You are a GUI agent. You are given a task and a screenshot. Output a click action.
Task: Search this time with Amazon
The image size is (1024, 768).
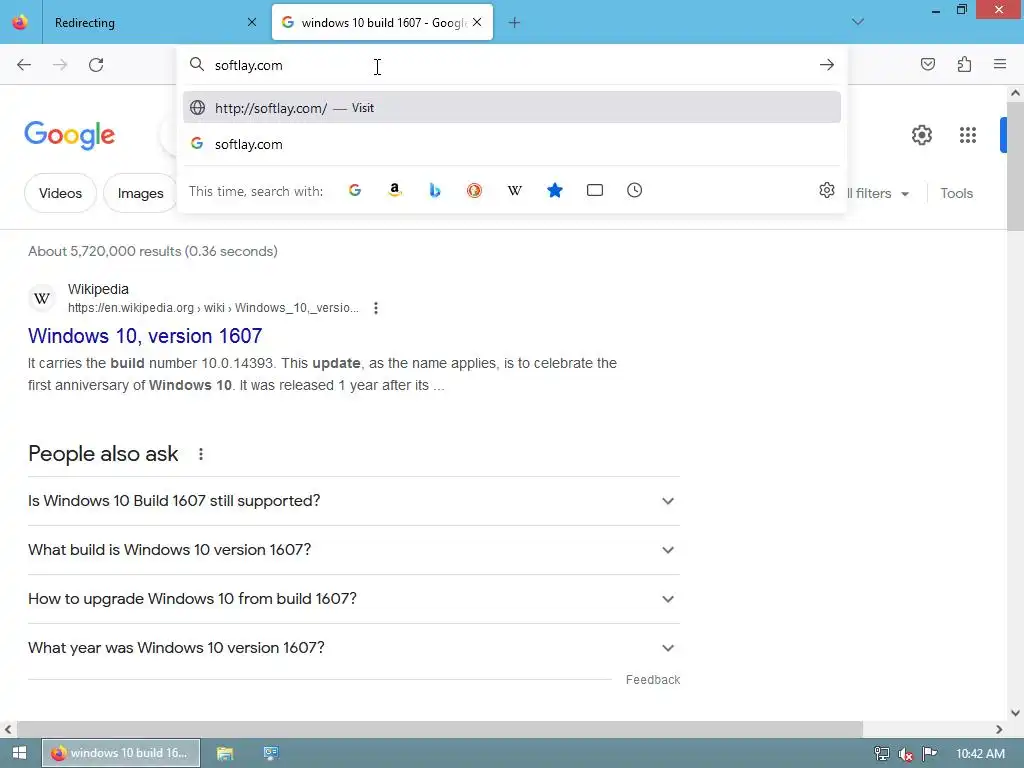pos(394,190)
